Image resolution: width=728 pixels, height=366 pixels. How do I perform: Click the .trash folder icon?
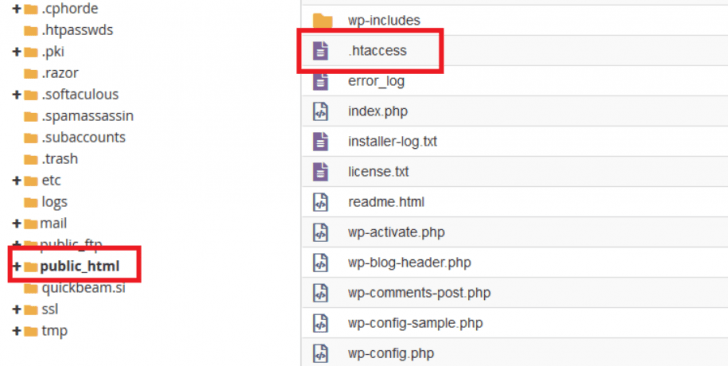[31, 159]
